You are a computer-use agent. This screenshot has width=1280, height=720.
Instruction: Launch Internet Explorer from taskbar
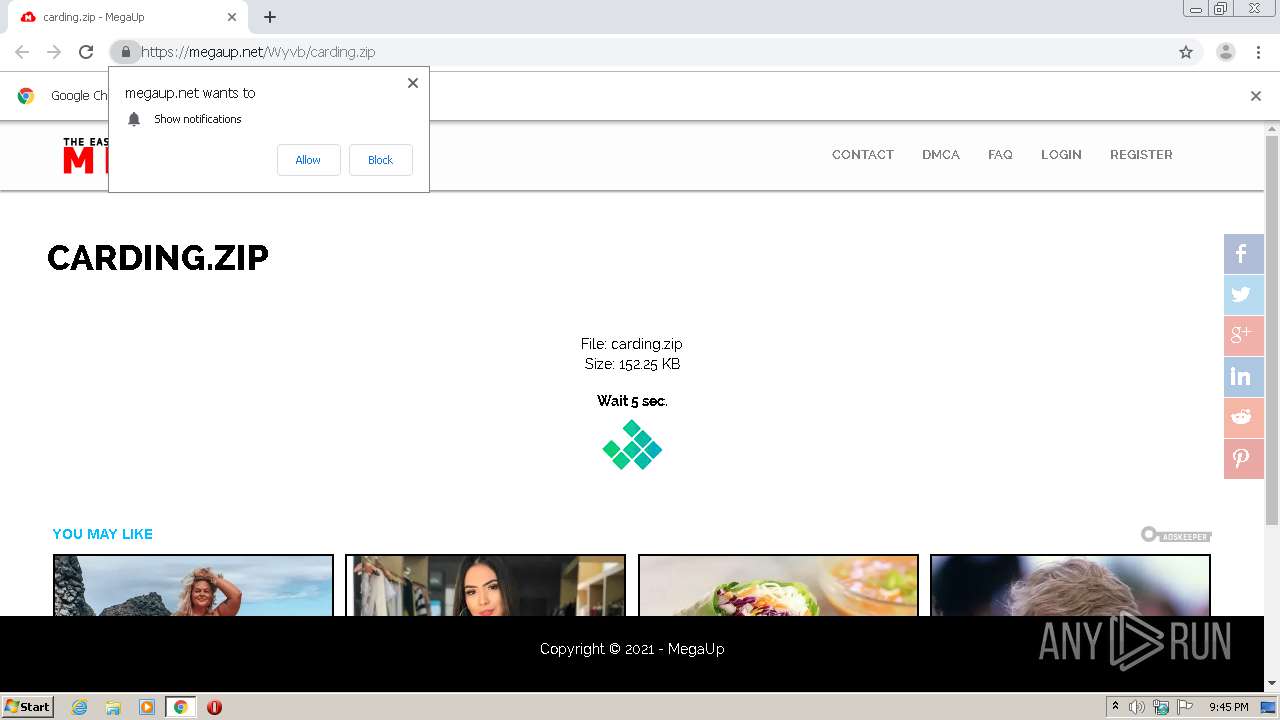click(80, 707)
